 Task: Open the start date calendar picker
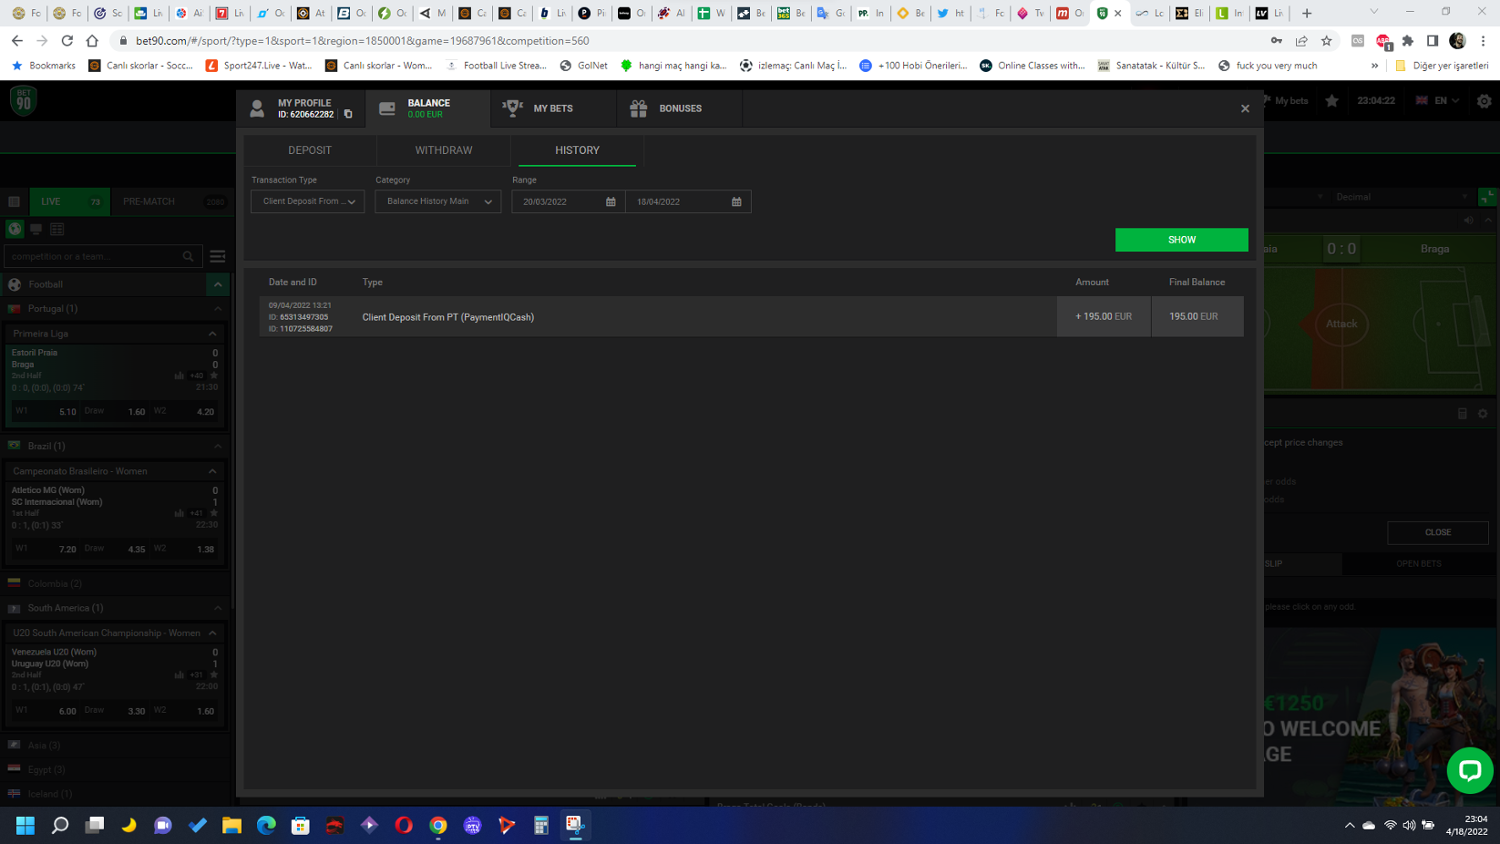610,202
